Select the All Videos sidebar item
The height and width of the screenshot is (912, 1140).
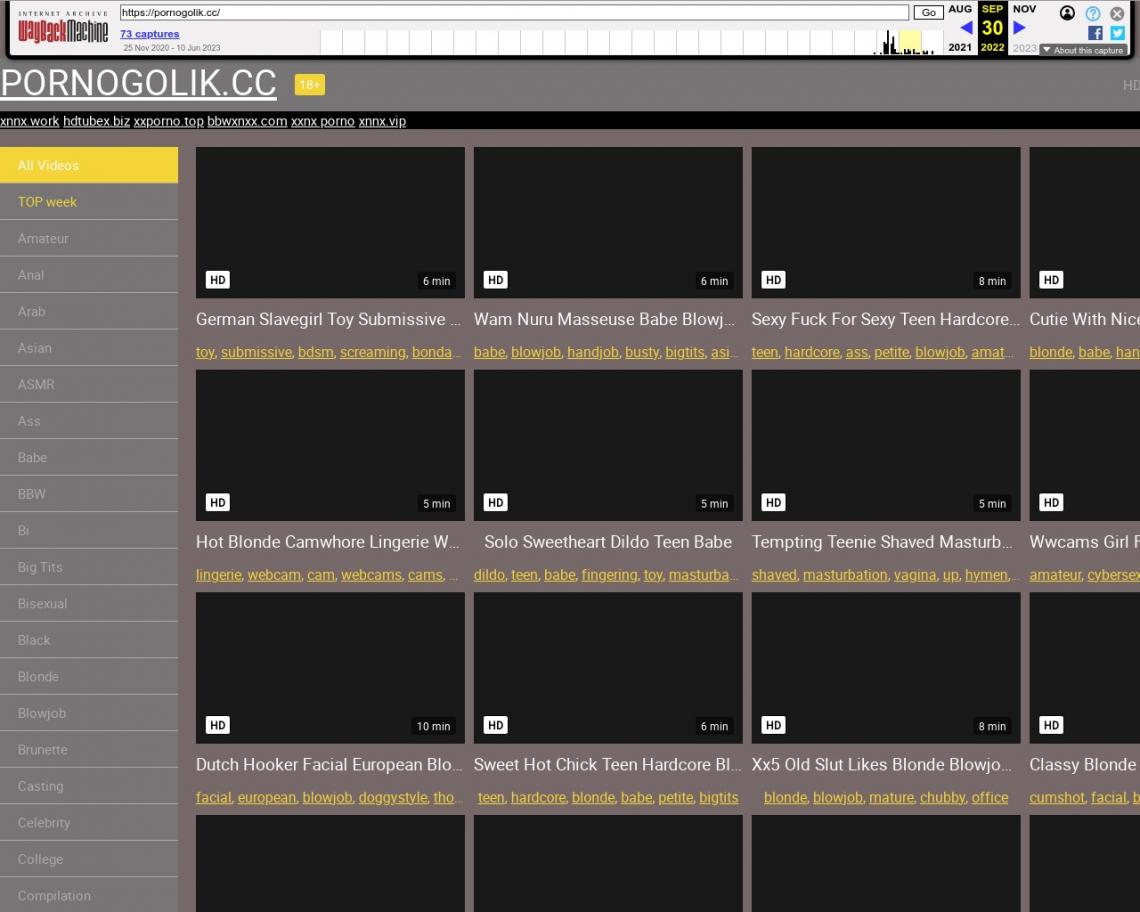(x=89, y=165)
